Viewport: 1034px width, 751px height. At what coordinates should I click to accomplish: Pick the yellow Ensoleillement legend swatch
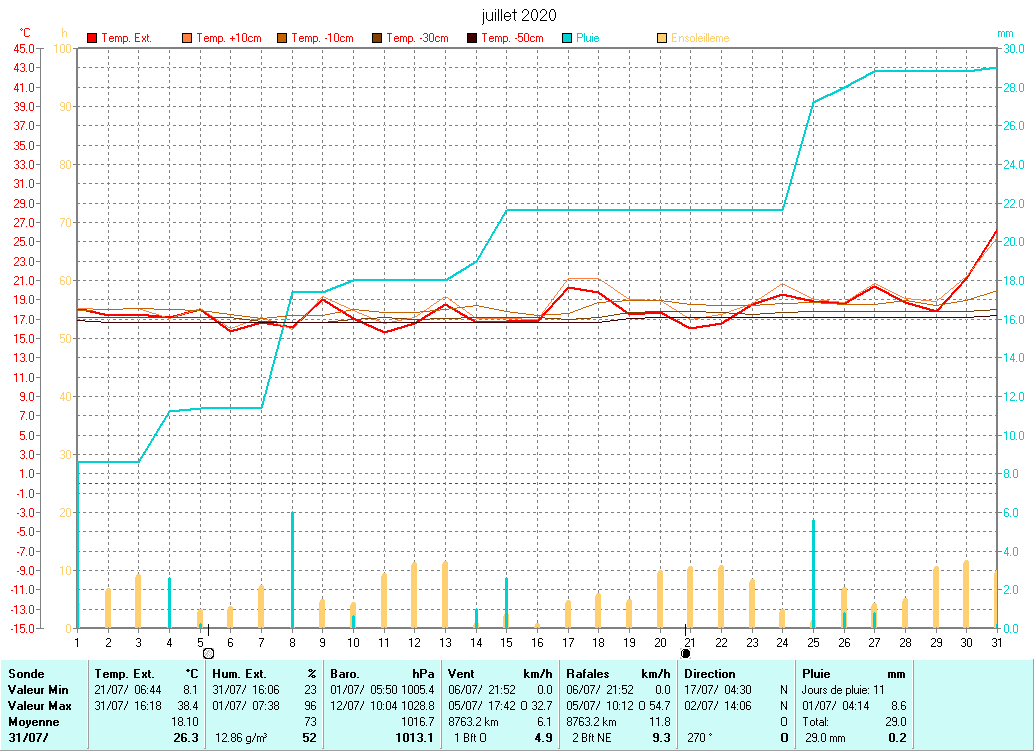pos(662,38)
